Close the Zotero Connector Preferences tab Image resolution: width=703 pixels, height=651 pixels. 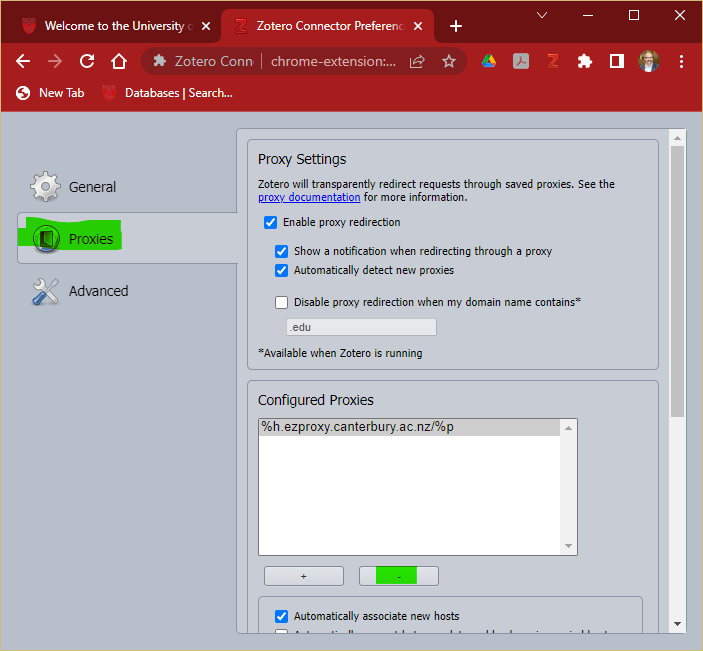tap(418, 26)
